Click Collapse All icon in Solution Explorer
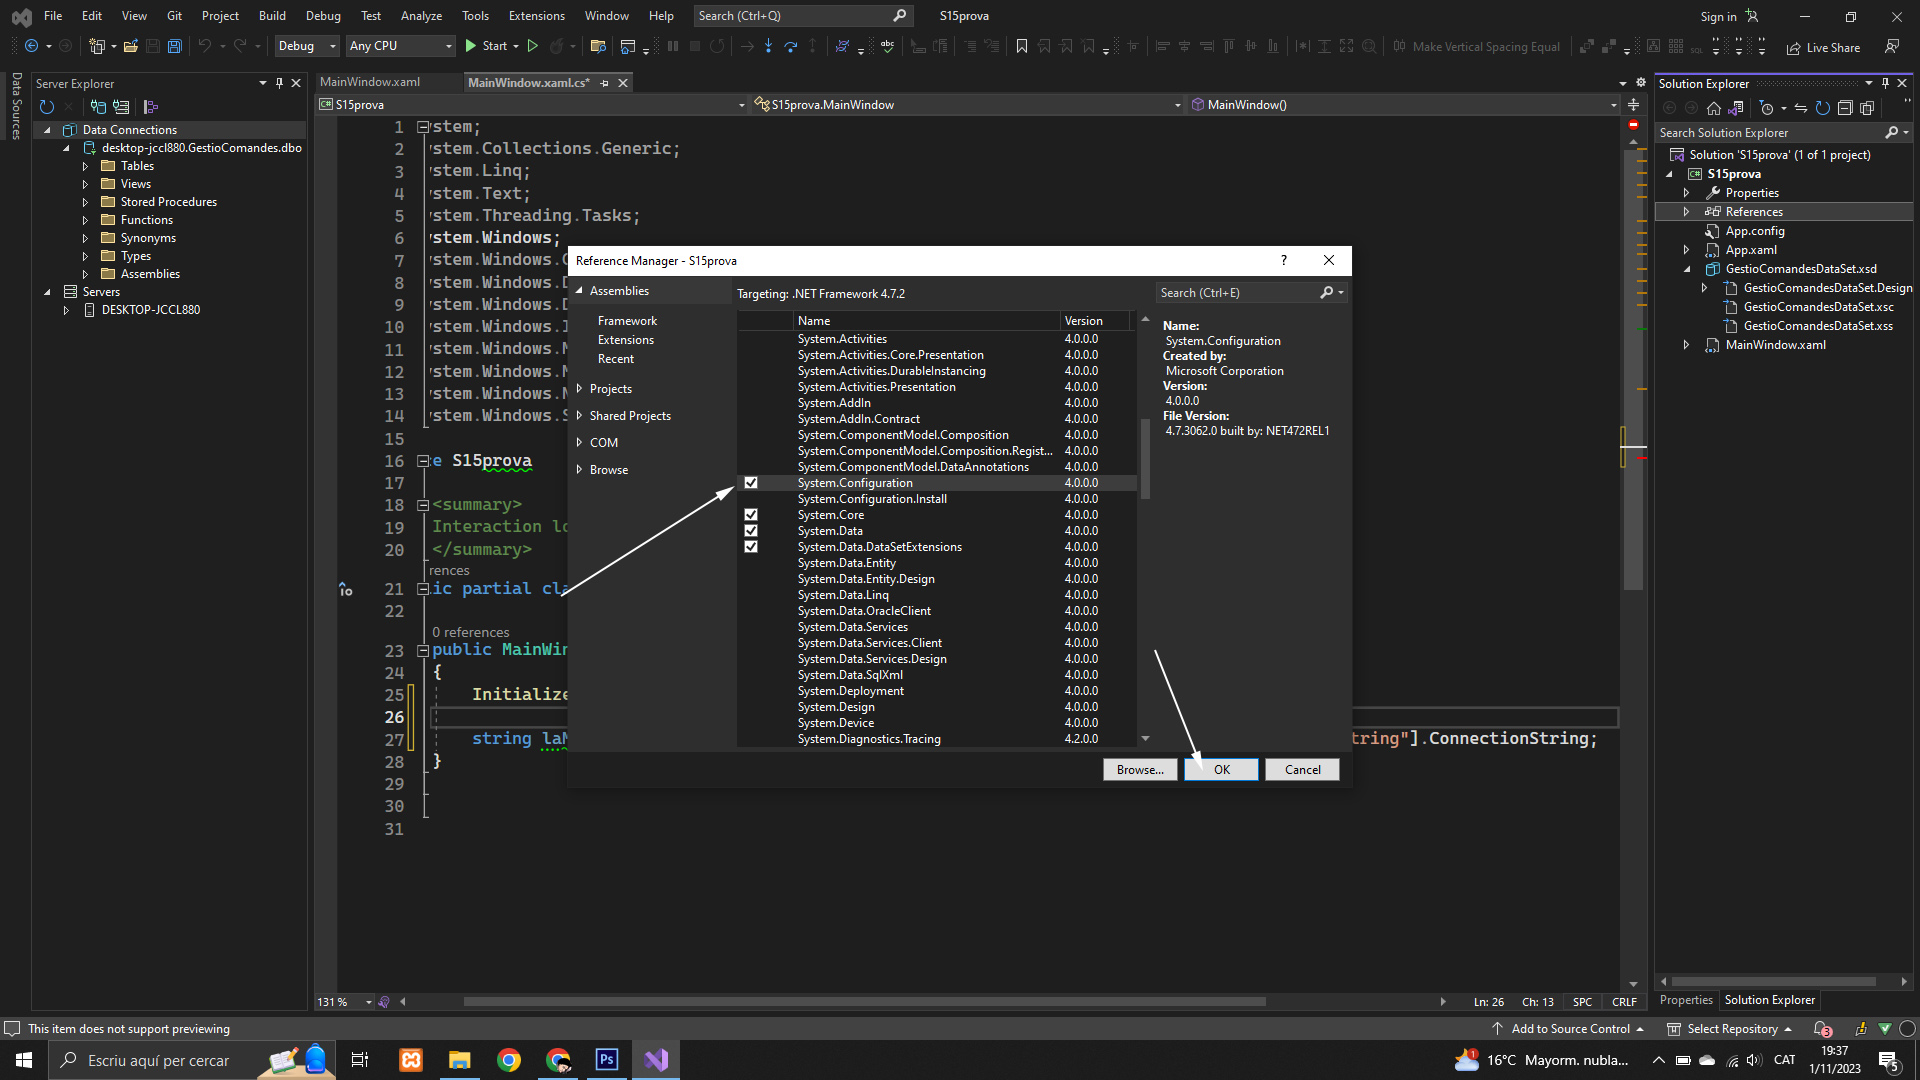The width and height of the screenshot is (1920, 1080). [1845, 108]
